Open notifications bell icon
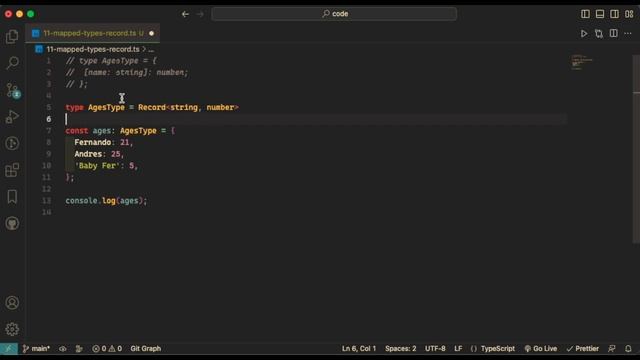The width and height of the screenshot is (640, 360). tap(628, 349)
